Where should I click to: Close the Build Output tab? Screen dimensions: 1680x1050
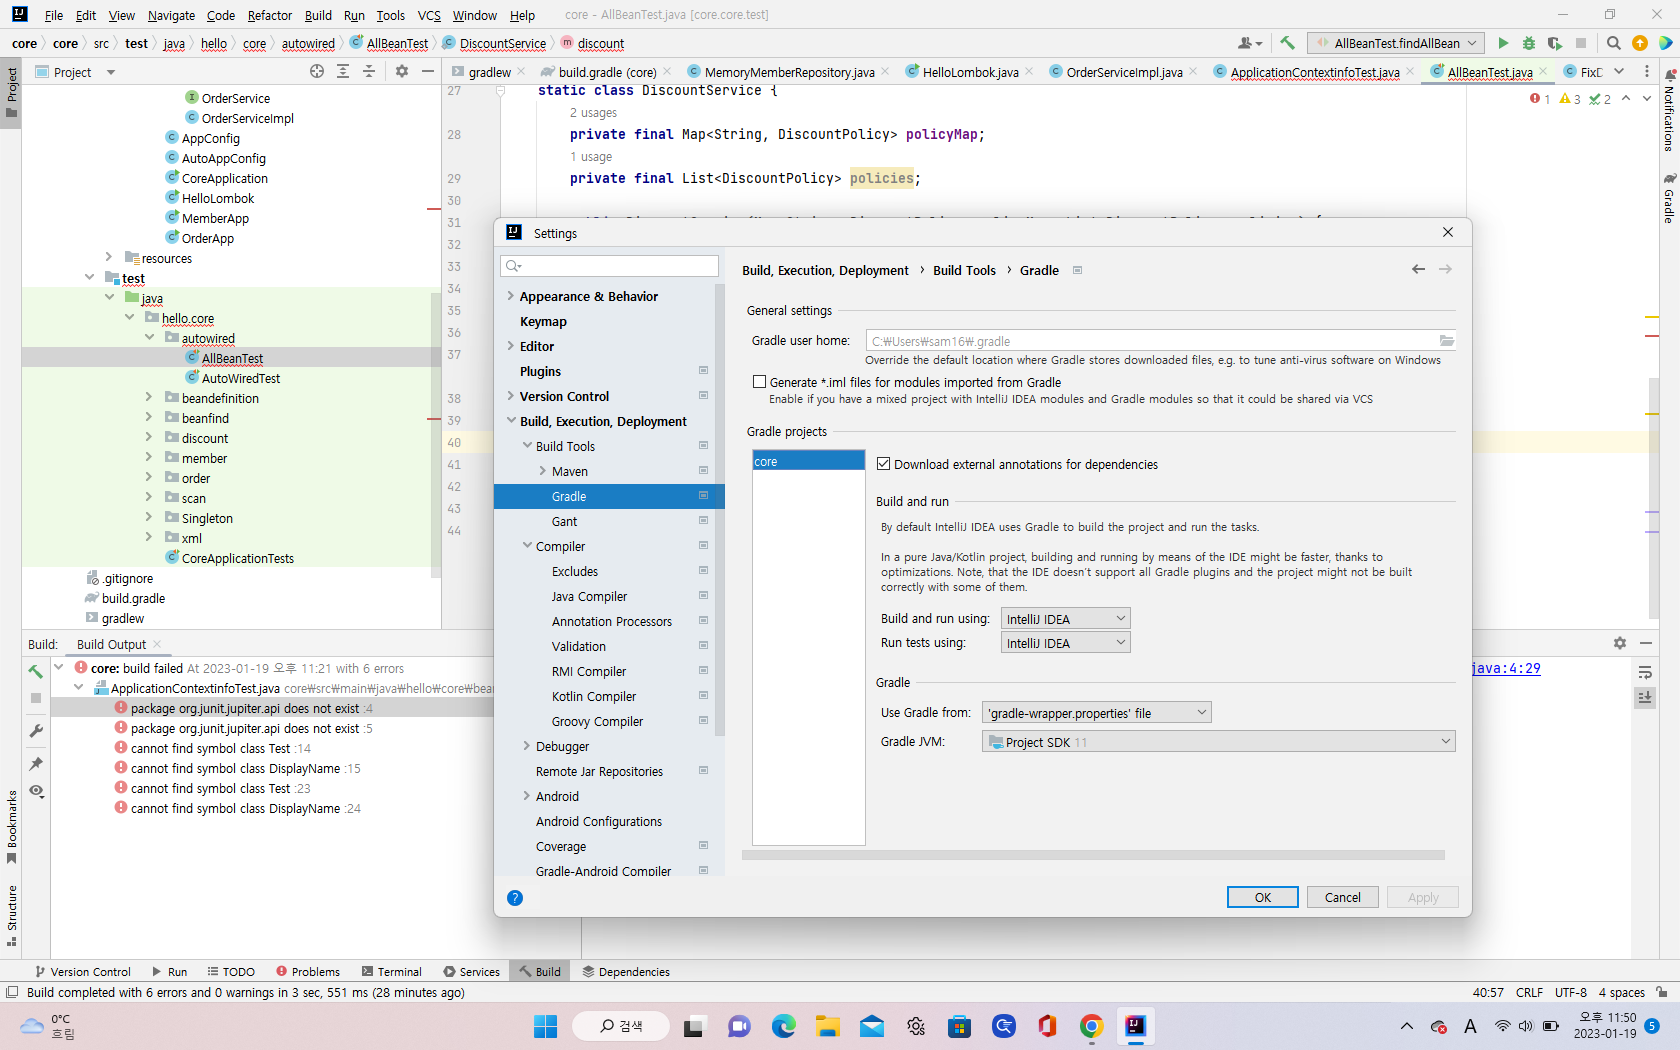157,645
